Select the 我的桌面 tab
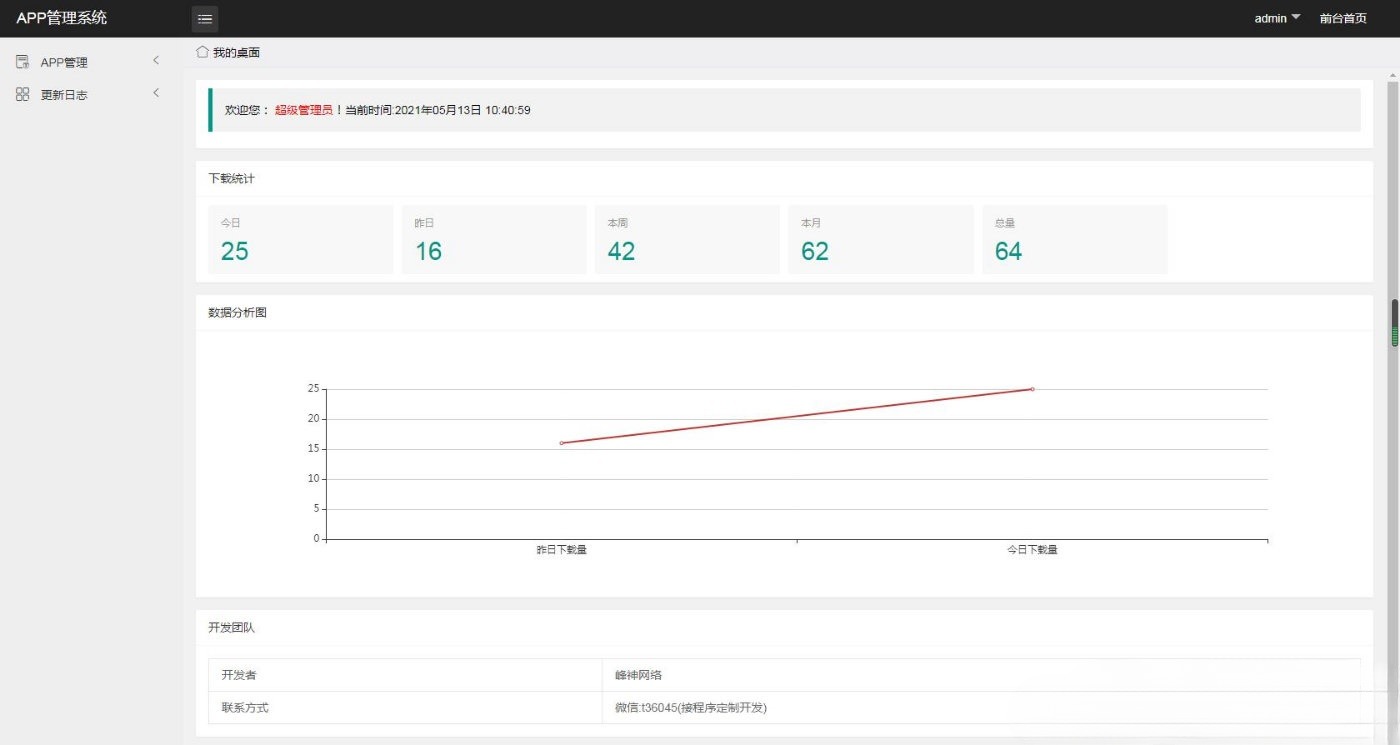Viewport: 1400px width, 745px height. [x=236, y=52]
